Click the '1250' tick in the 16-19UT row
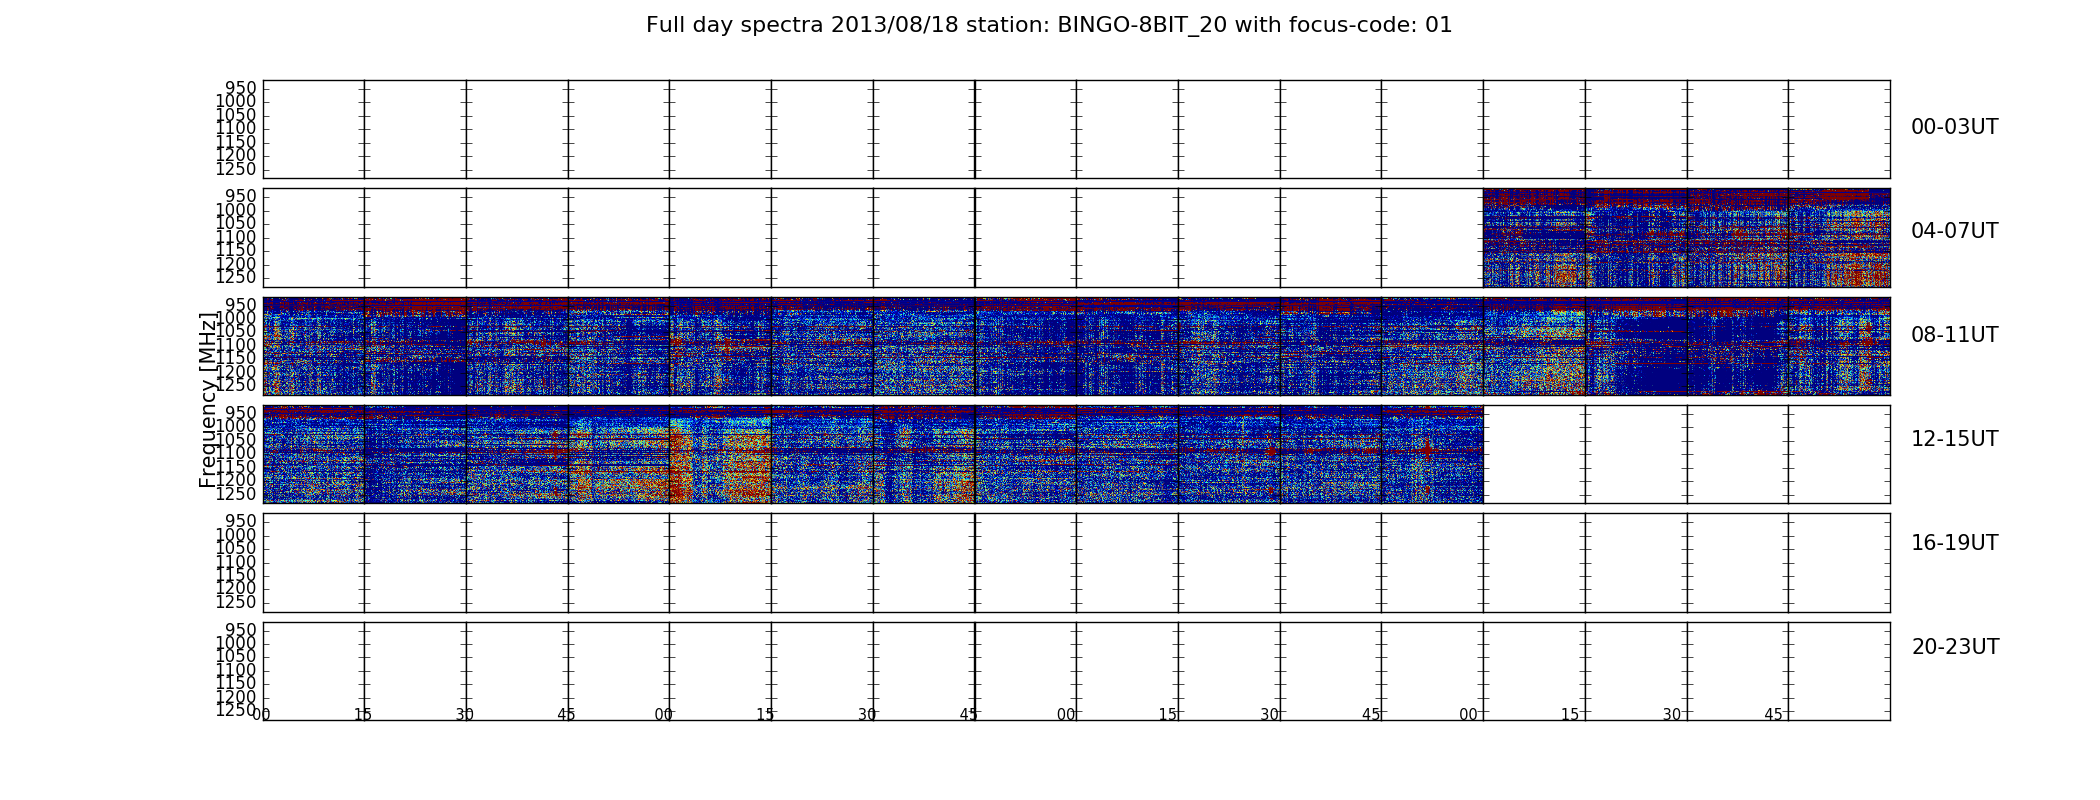This screenshot has width=2100, height=800. point(236,602)
